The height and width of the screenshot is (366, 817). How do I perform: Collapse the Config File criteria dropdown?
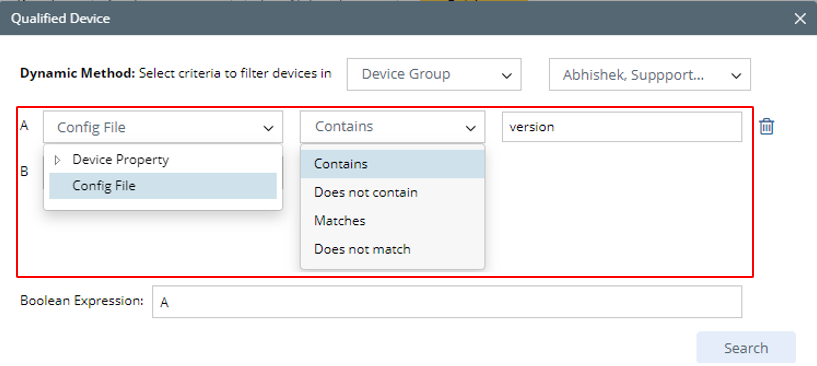pyautogui.click(x=163, y=127)
